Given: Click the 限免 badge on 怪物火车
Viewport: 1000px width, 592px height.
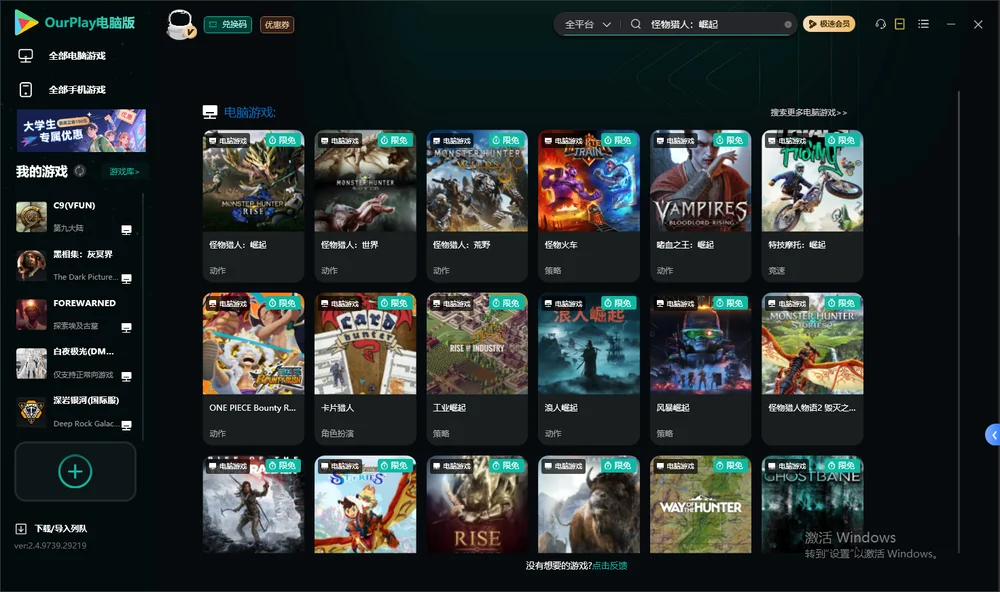Looking at the screenshot, I should click(618, 140).
